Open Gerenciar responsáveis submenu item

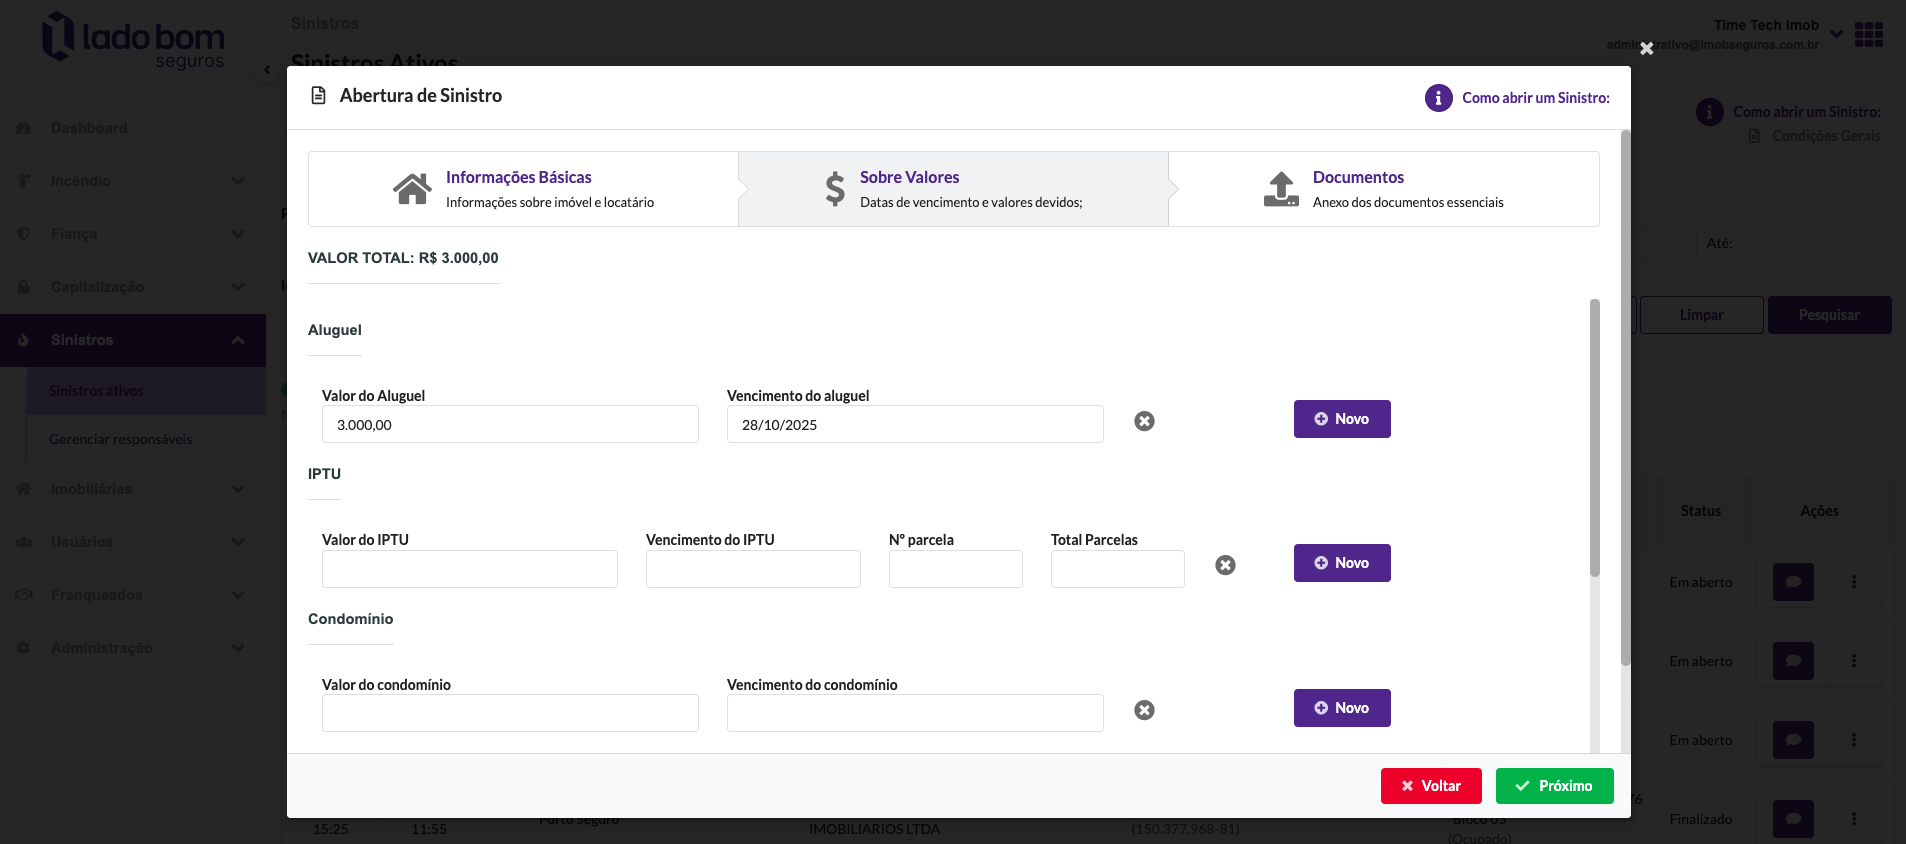click(146, 439)
